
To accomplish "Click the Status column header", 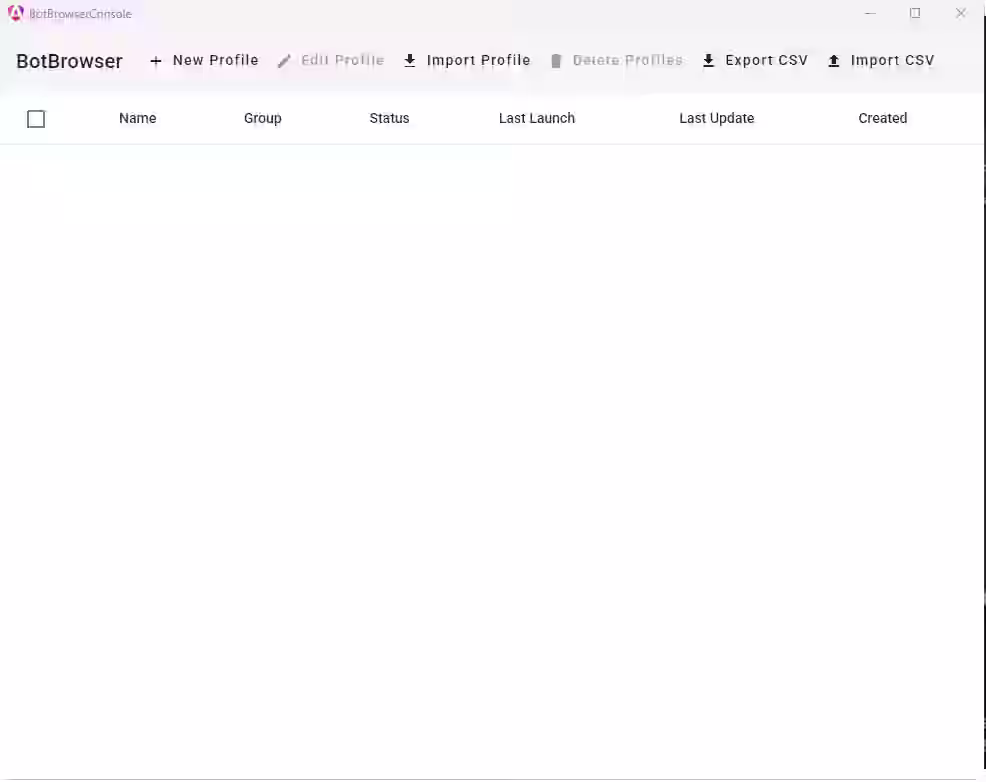I will tap(389, 118).
